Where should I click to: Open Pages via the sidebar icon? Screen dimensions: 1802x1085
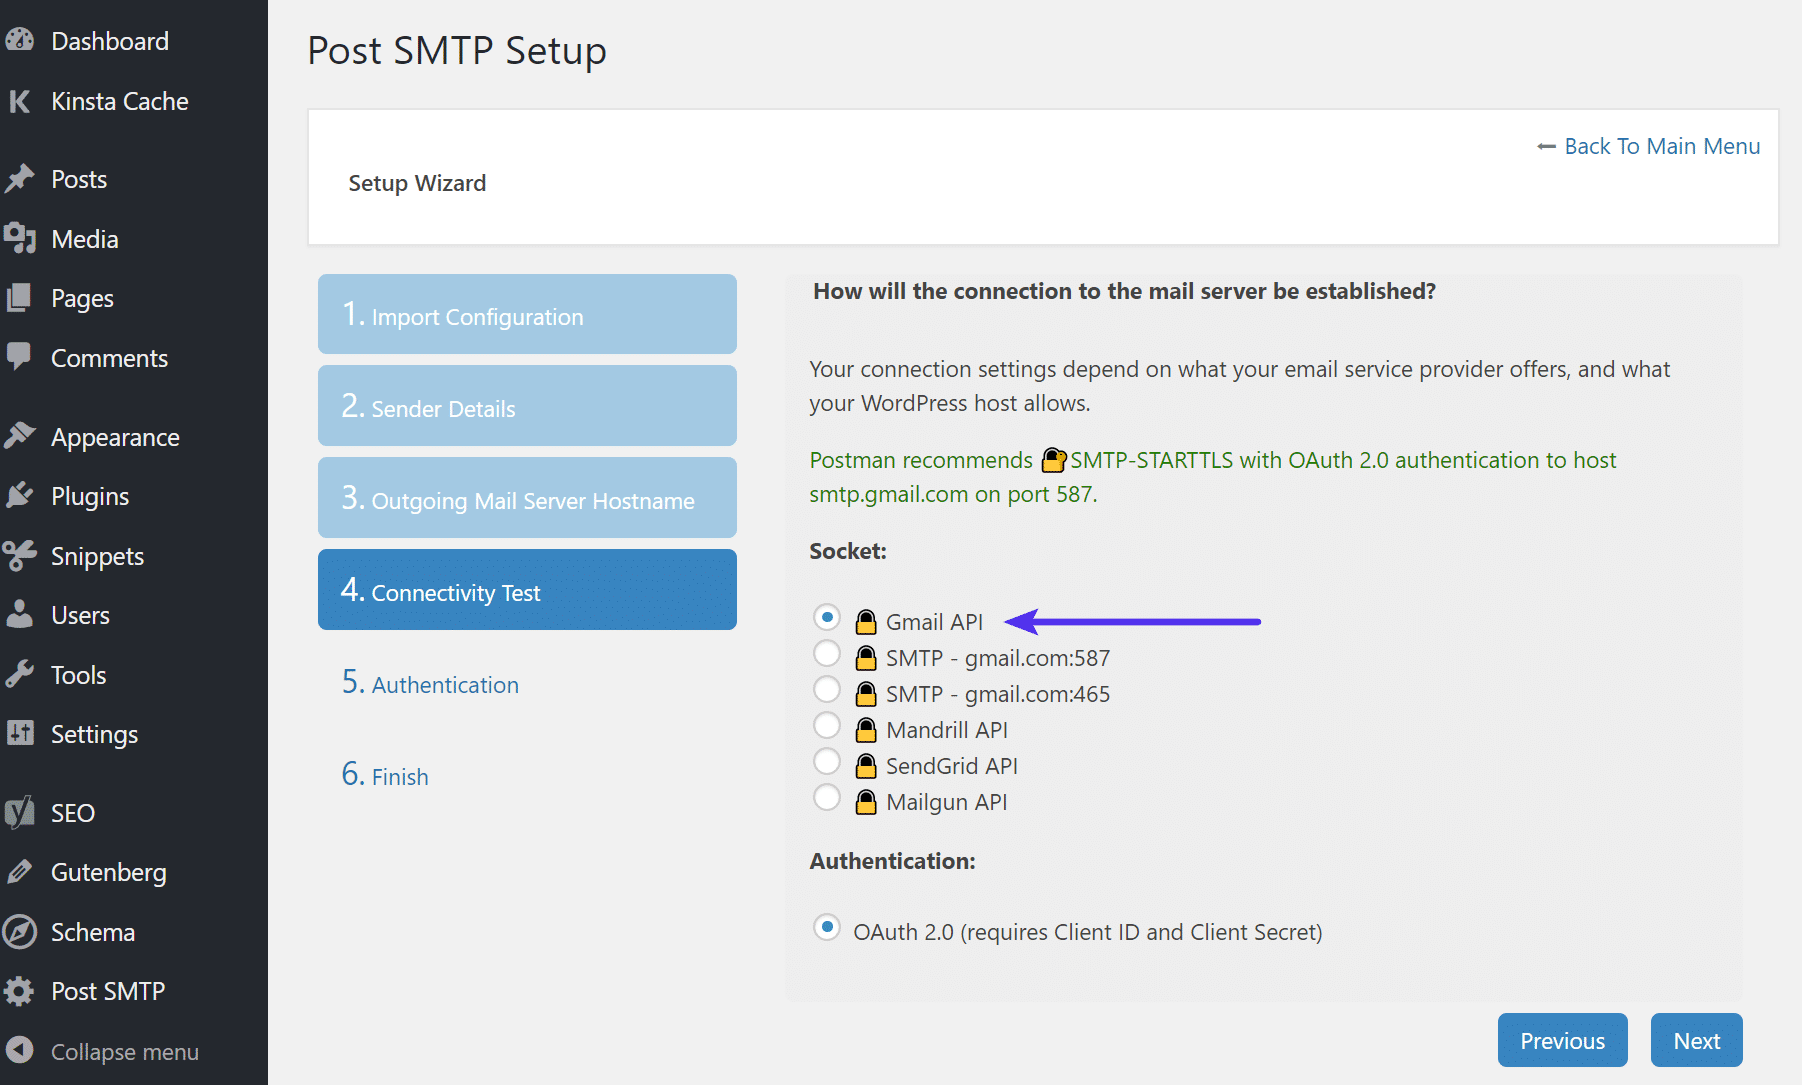coord(82,298)
